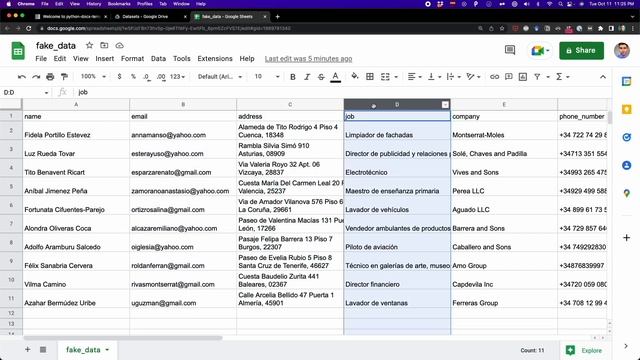Open the Borders tool
Image resolution: width=640 pixels, height=360 pixels.
pos(370,77)
